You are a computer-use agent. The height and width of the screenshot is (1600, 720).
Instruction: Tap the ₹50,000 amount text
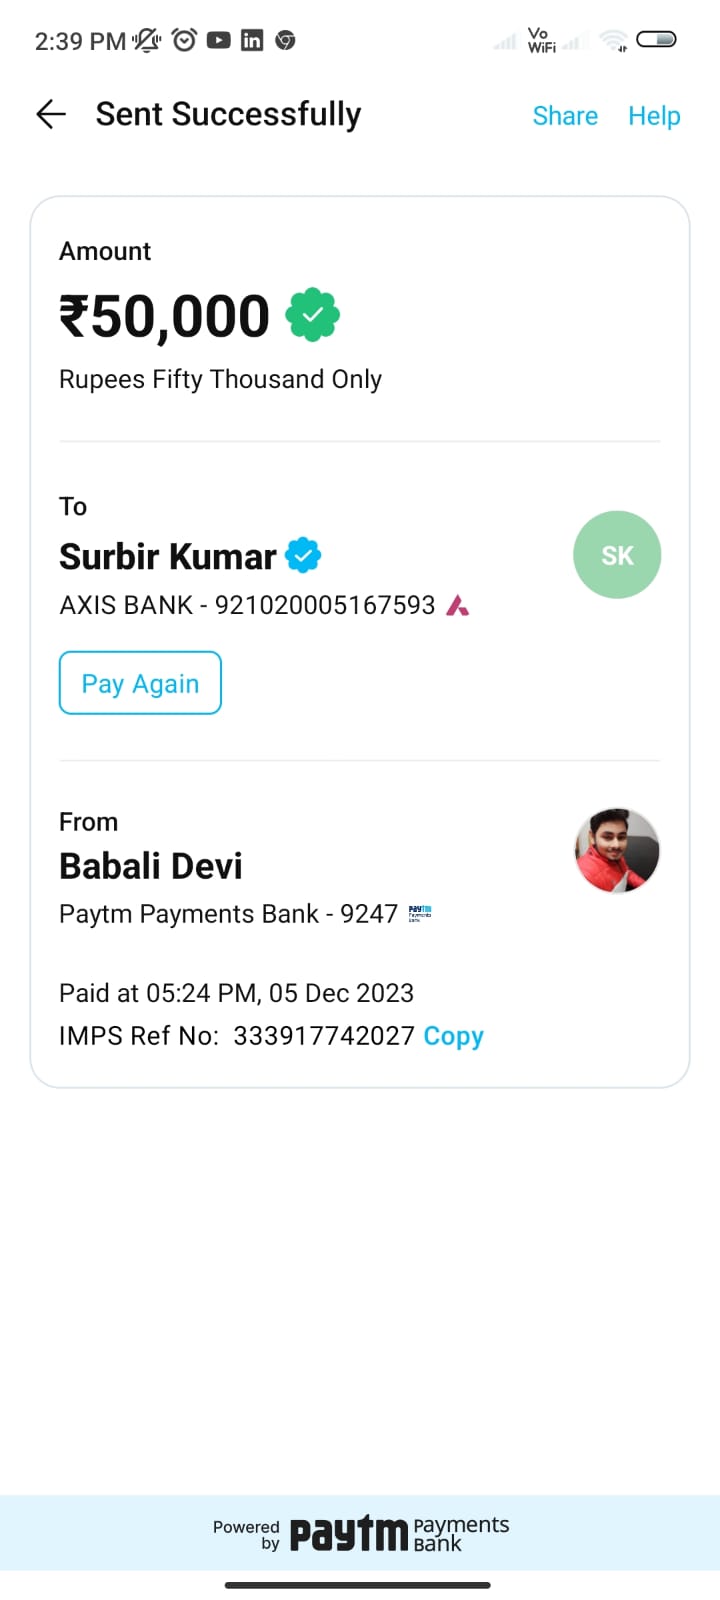(x=165, y=316)
